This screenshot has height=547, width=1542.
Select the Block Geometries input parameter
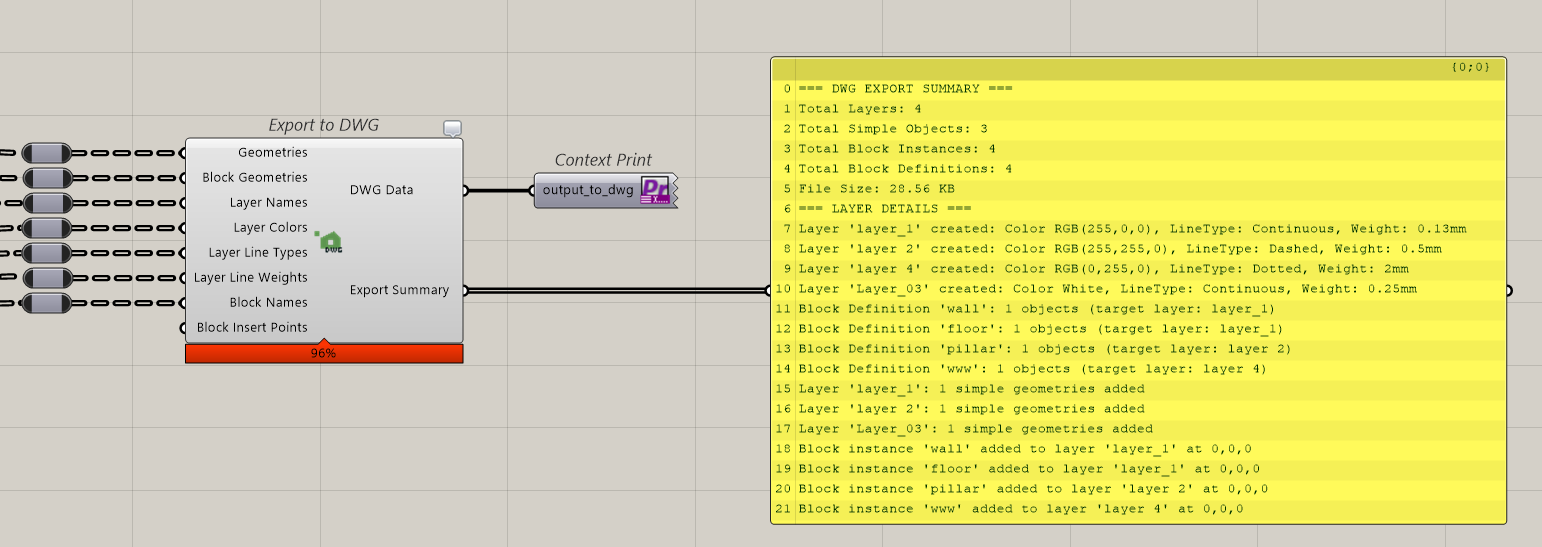(x=255, y=178)
